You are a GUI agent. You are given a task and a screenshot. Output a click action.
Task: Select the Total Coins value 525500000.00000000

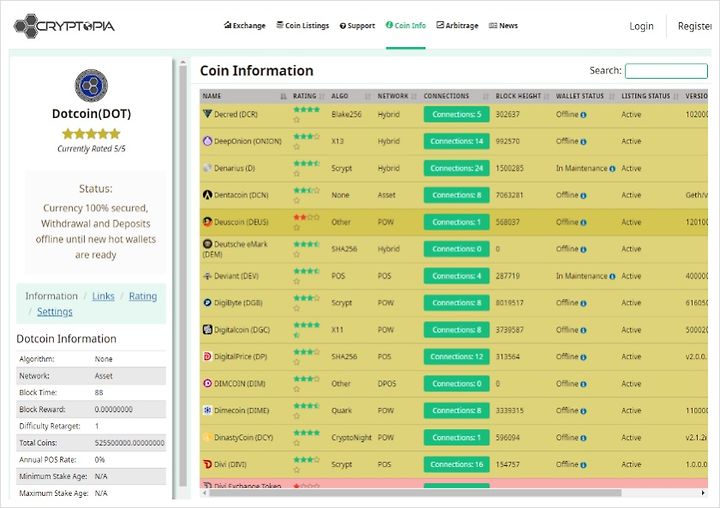(129, 443)
